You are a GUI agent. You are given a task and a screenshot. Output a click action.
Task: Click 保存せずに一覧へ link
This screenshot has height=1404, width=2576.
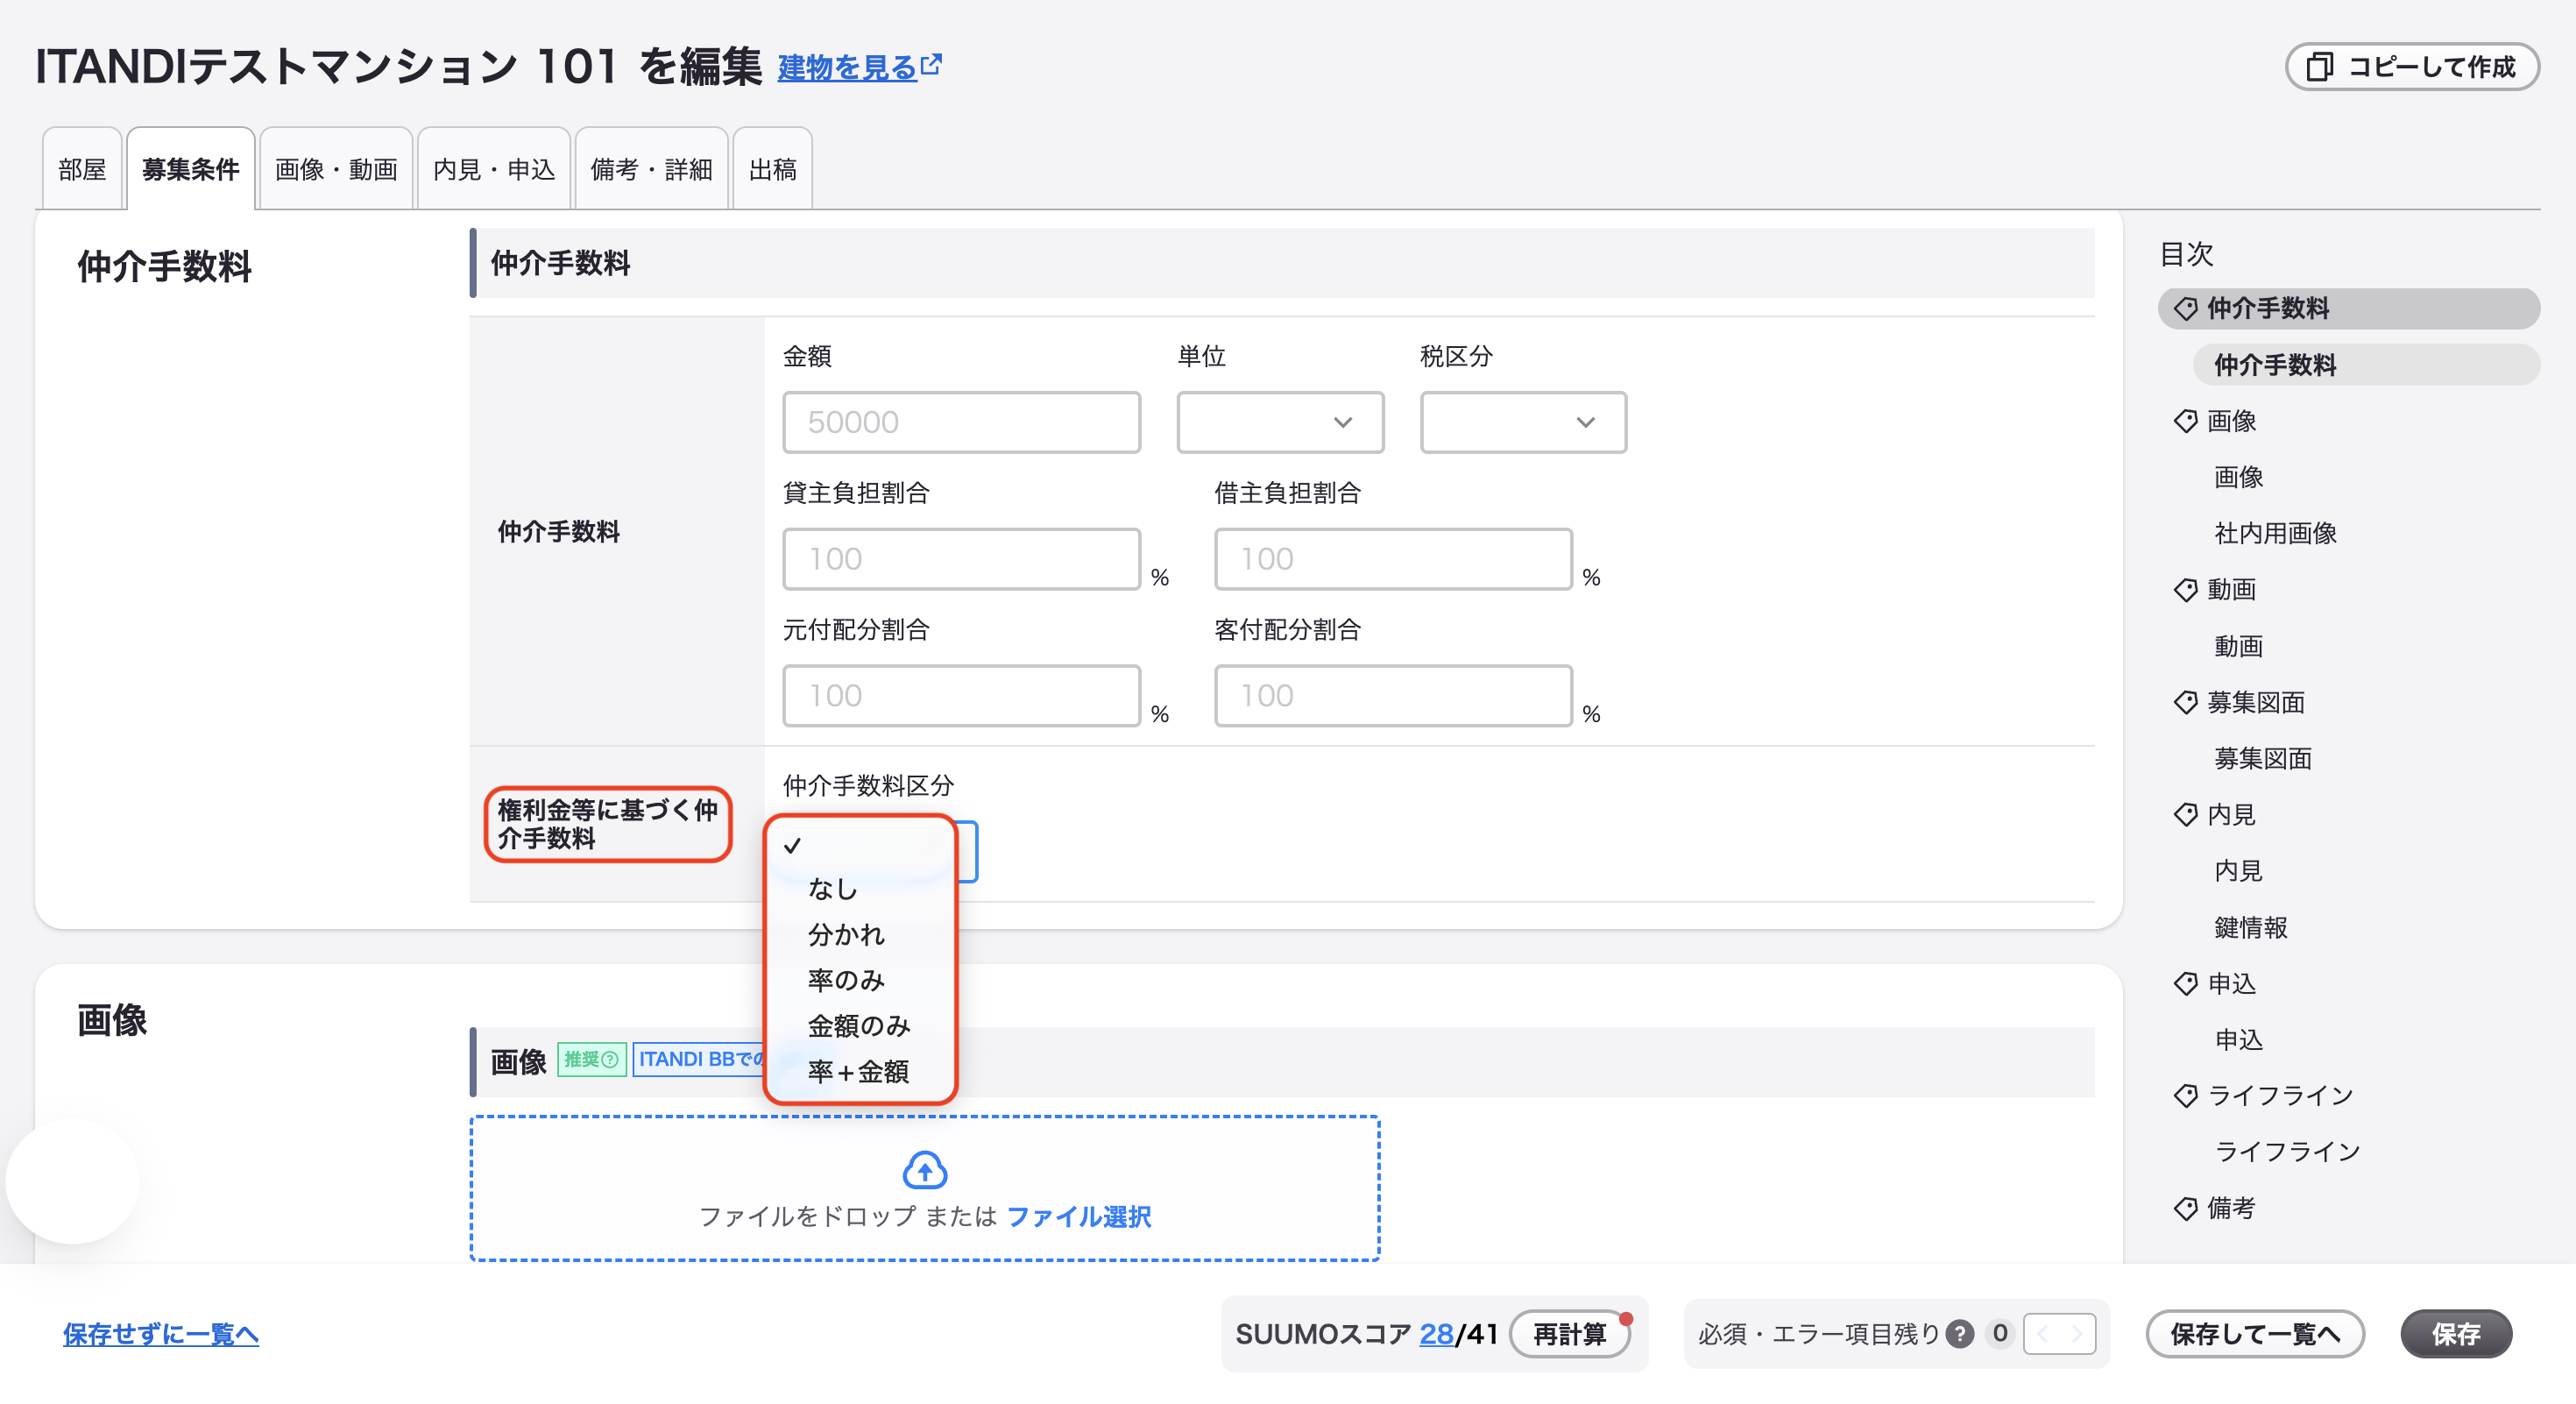coord(161,1334)
